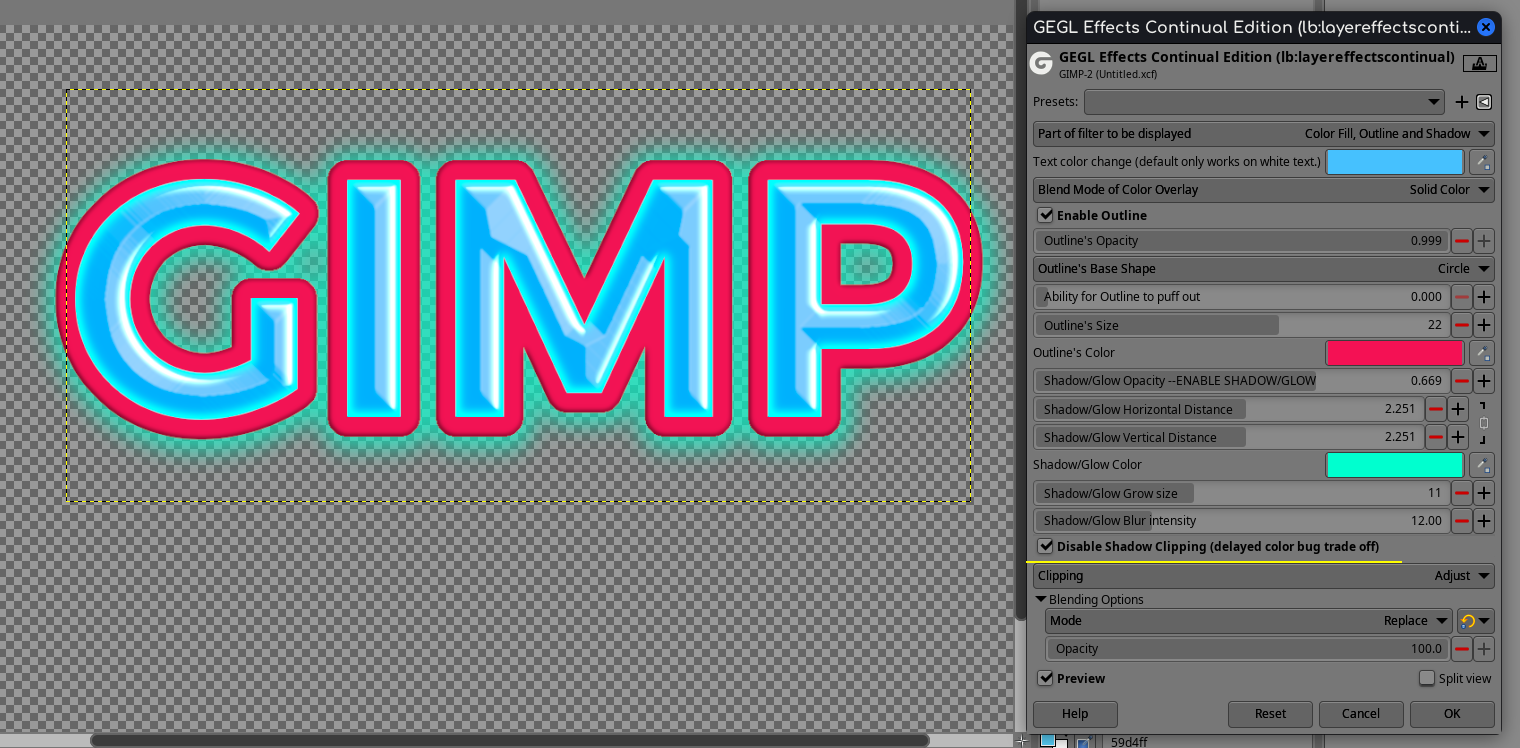Decrease Outline's Size with minus icon
Screen dimensions: 1520x748
[1462, 325]
